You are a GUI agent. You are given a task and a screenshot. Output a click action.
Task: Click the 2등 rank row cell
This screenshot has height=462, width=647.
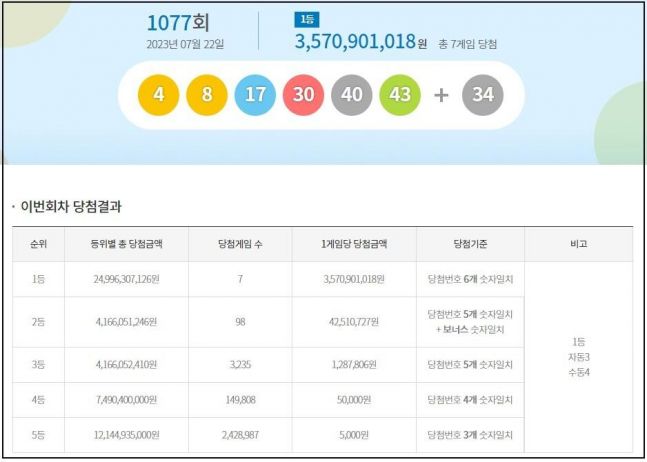click(38, 322)
